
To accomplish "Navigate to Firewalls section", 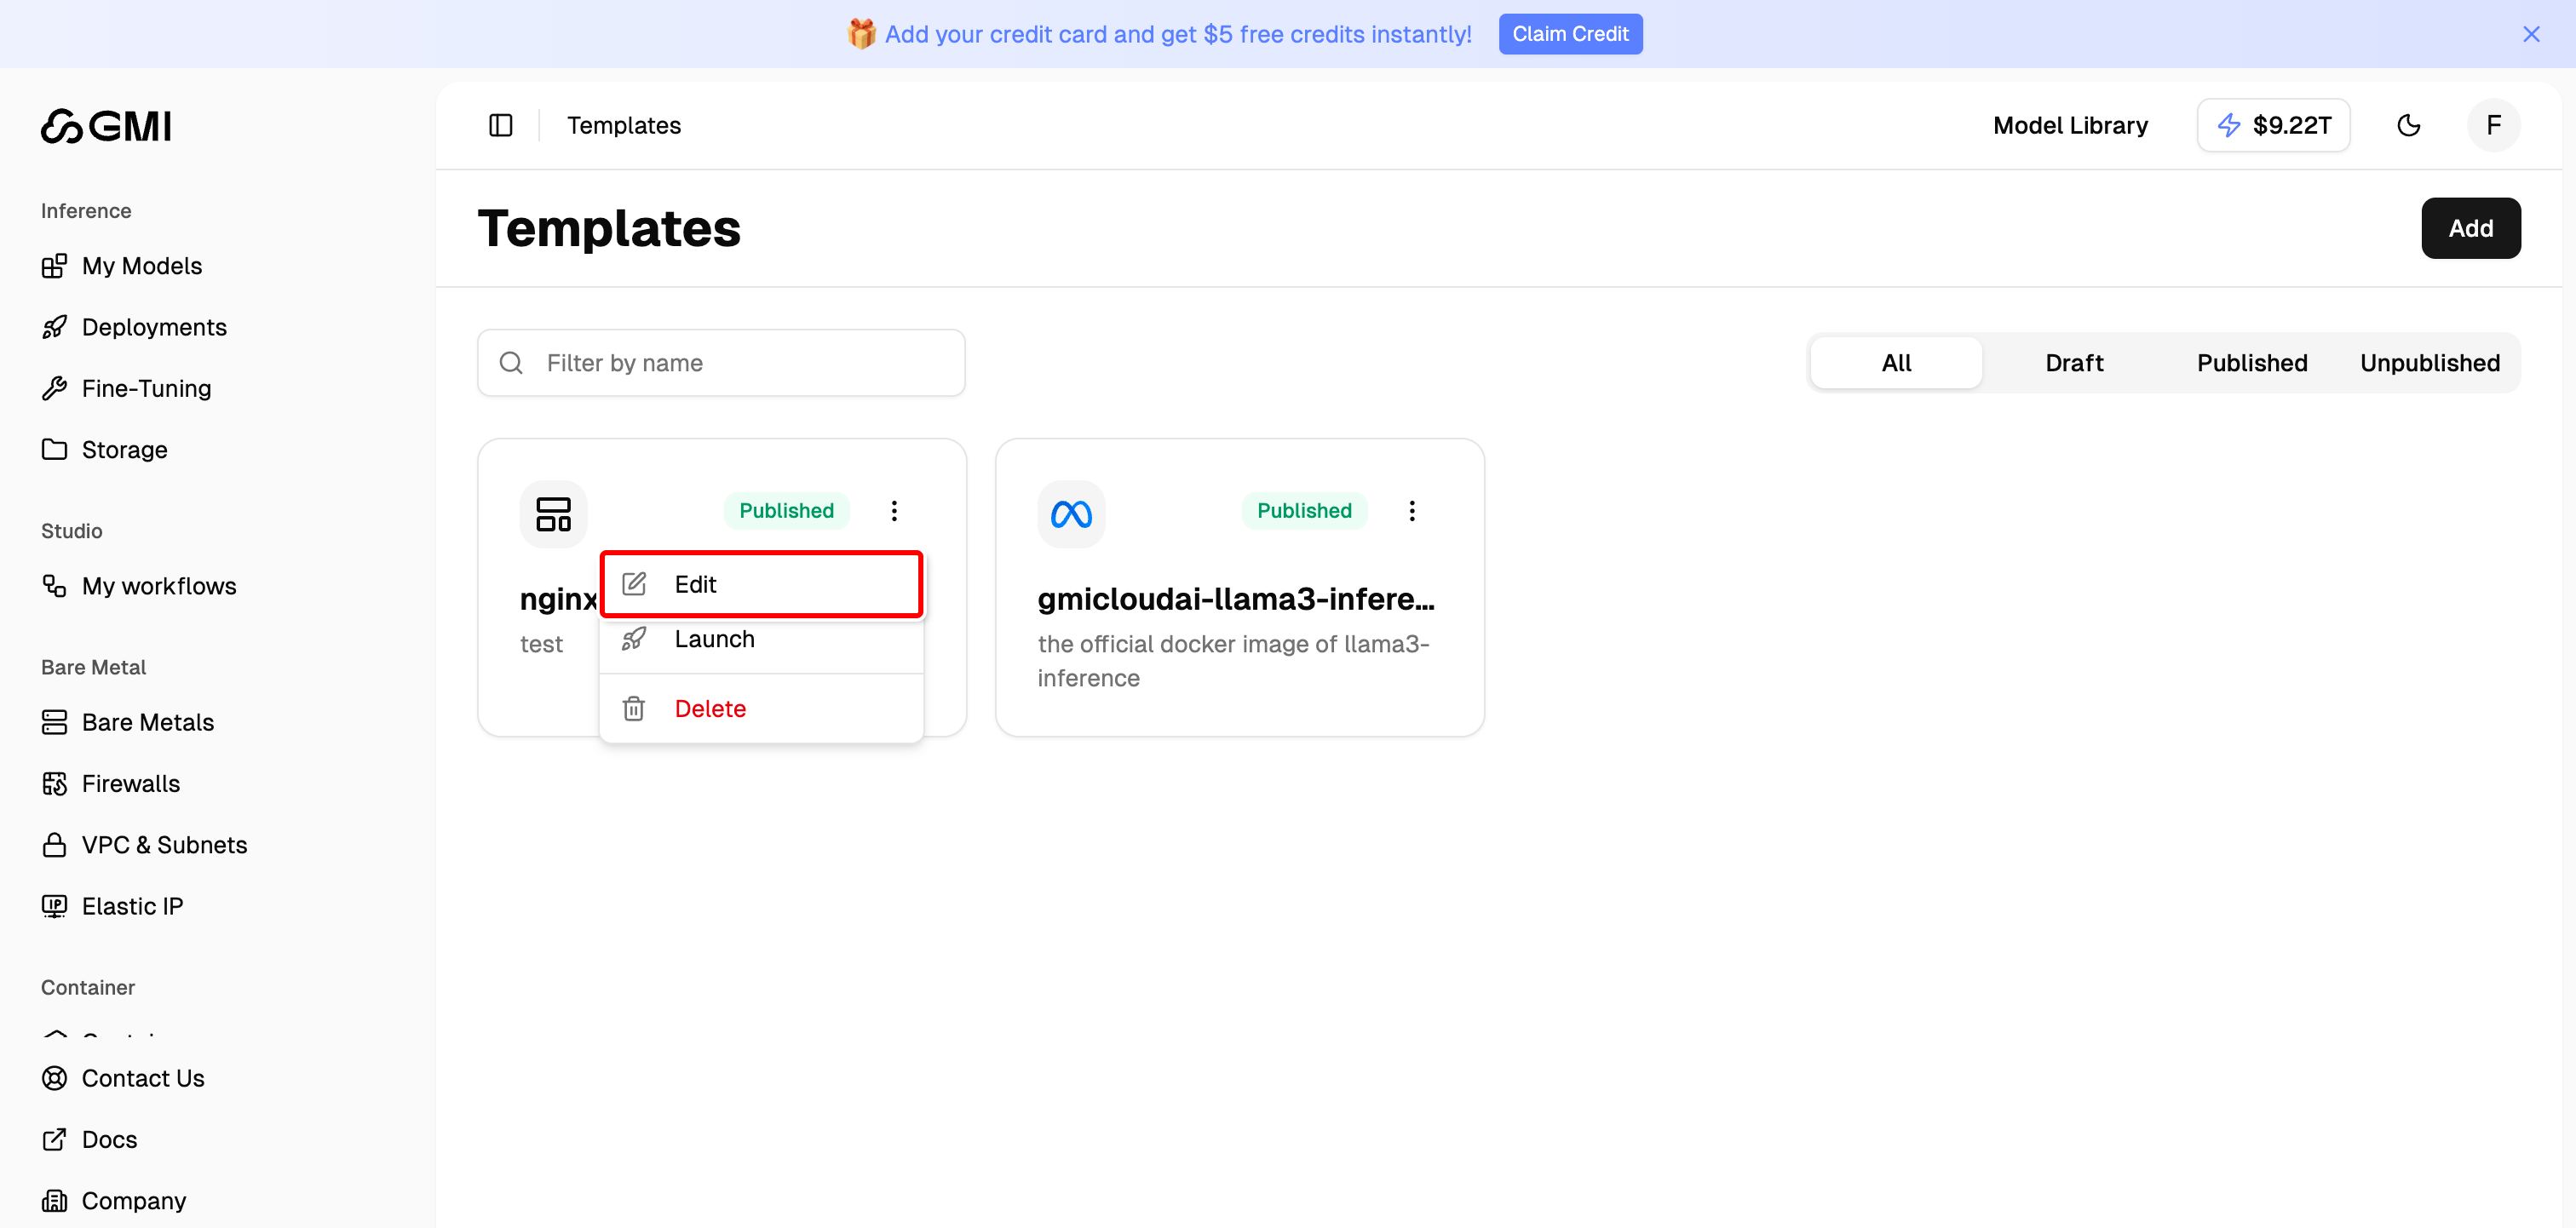I will (x=130, y=784).
